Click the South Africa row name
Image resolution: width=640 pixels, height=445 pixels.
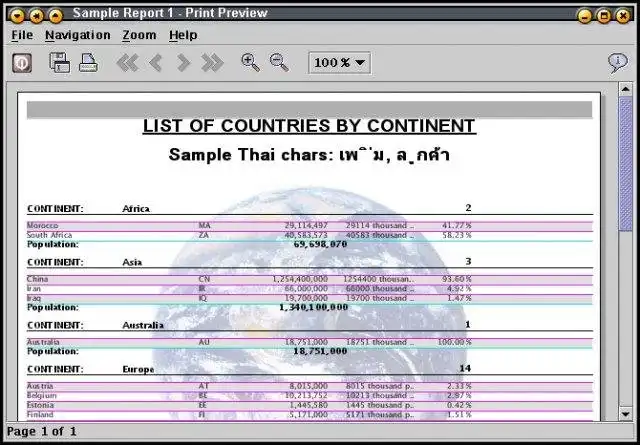[49, 235]
